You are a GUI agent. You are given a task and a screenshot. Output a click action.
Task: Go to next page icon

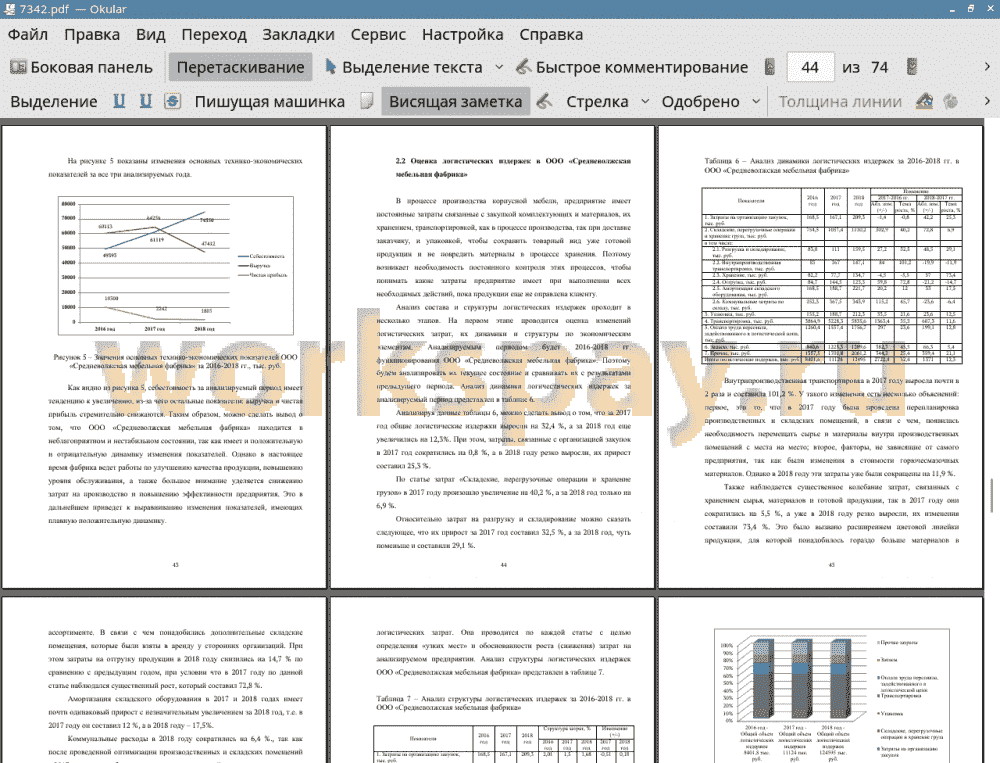point(912,67)
